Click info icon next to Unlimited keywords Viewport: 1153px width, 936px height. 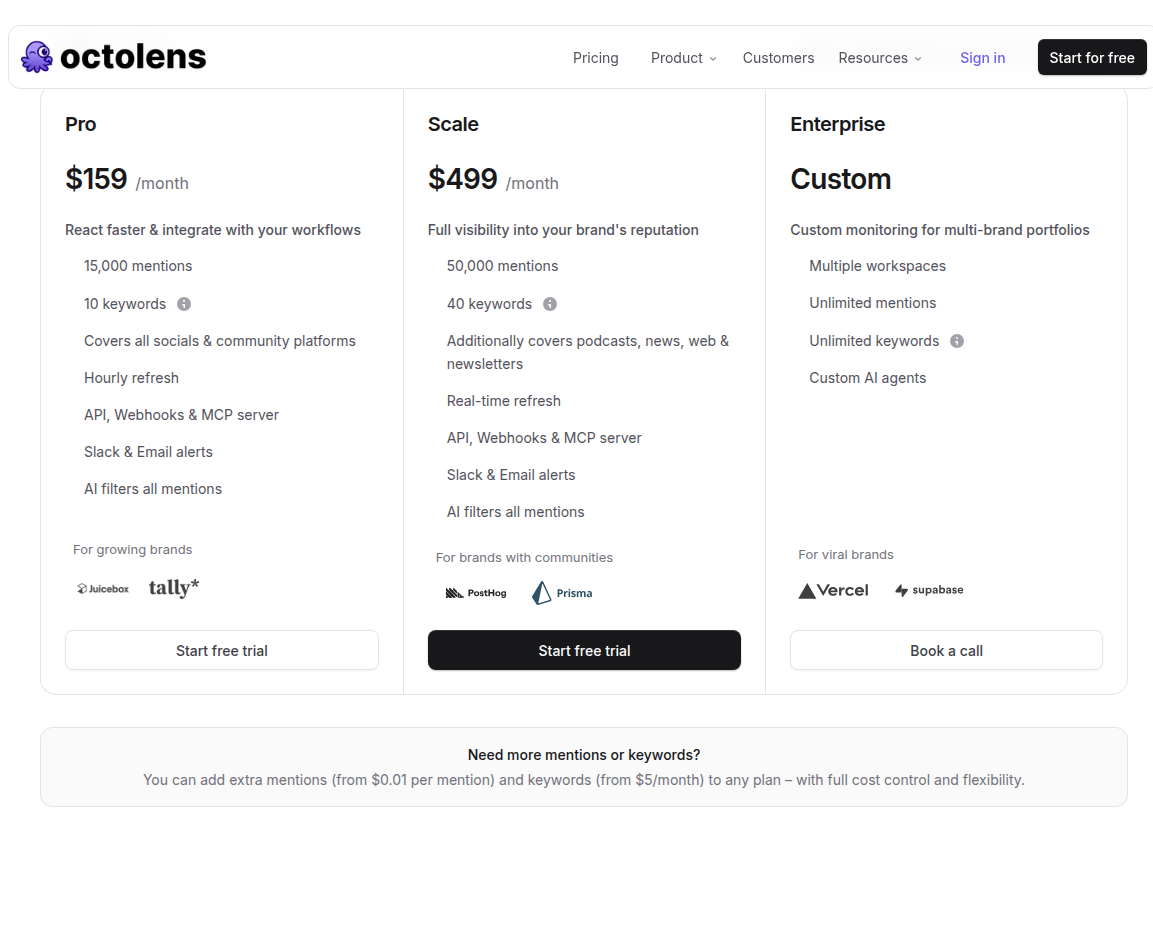pyautogui.click(x=957, y=341)
